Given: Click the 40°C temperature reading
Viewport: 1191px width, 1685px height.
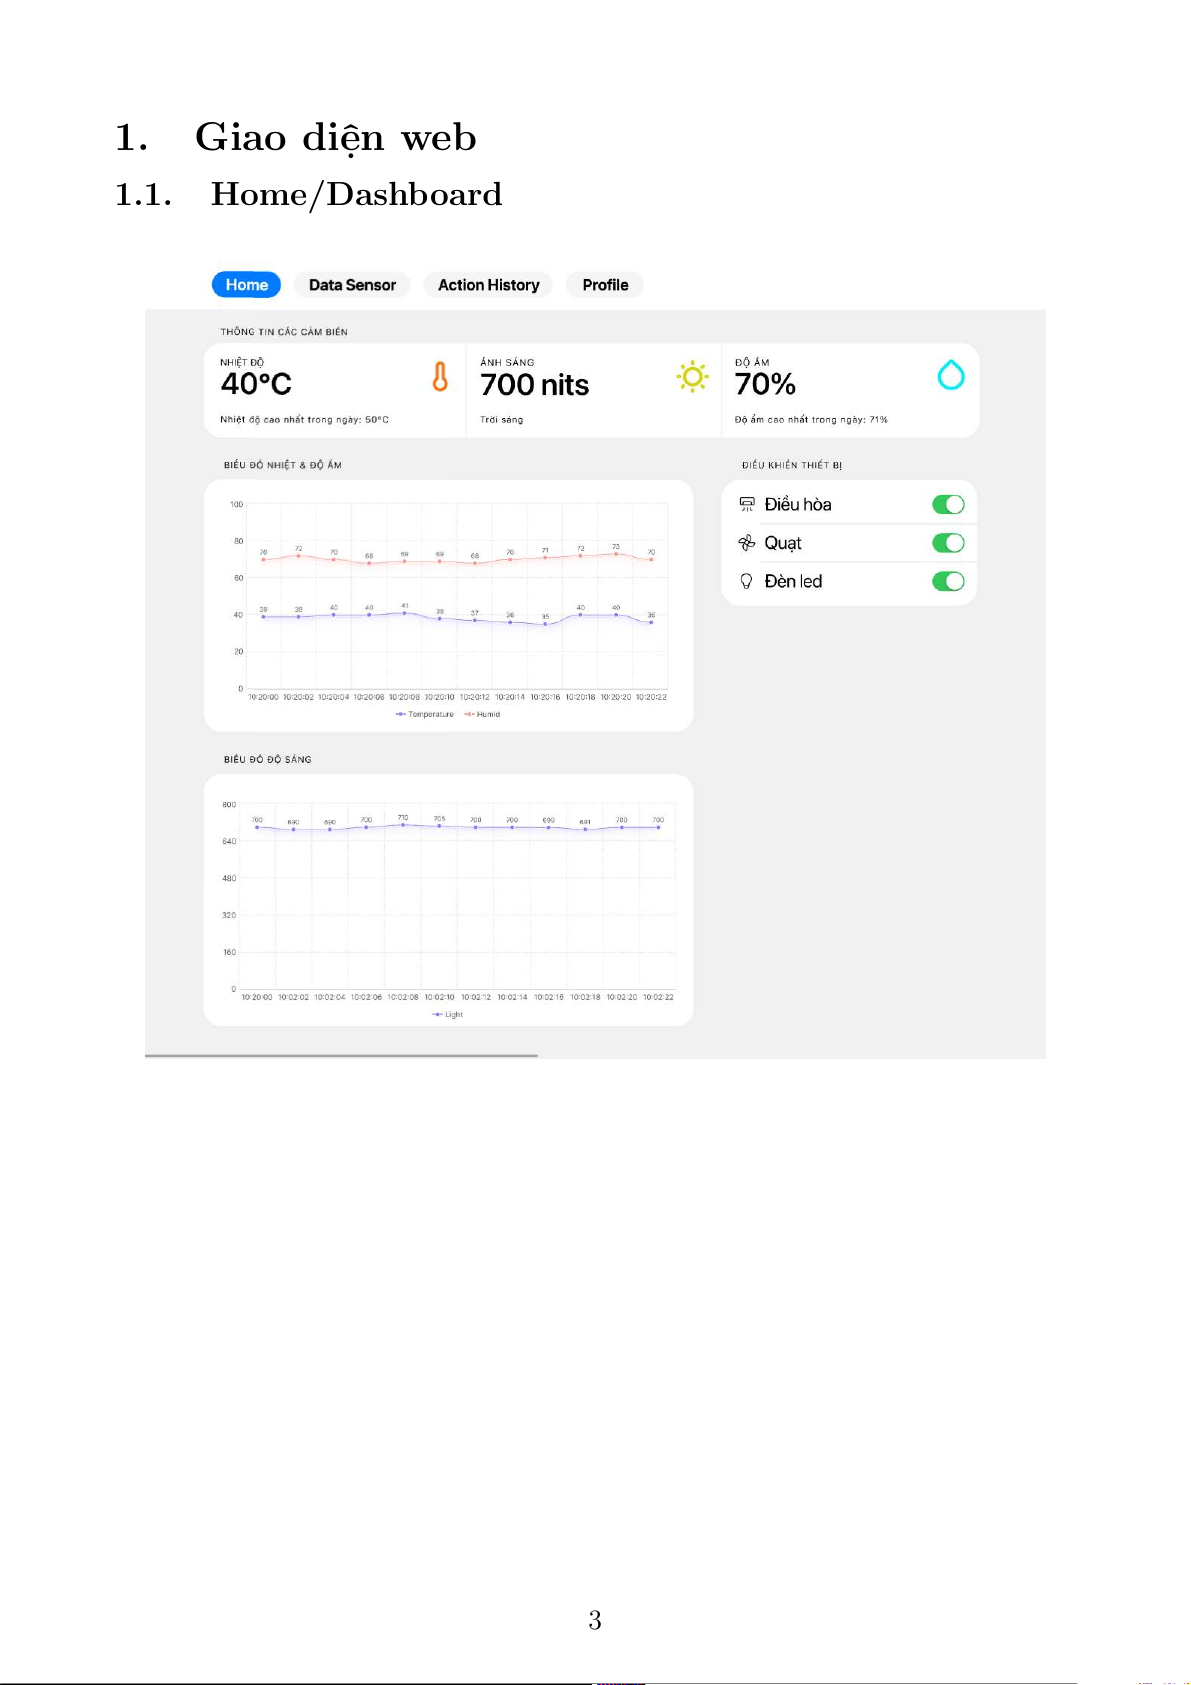Looking at the screenshot, I should click(x=256, y=384).
